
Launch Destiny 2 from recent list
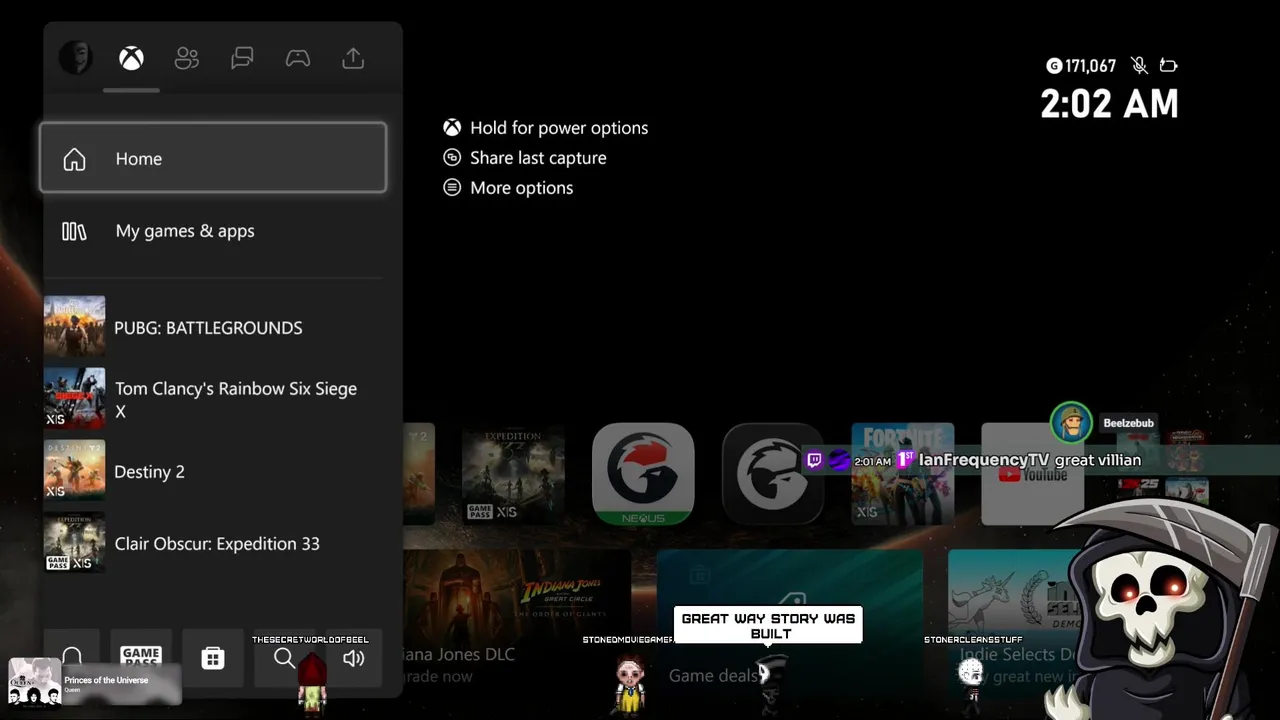[213, 471]
